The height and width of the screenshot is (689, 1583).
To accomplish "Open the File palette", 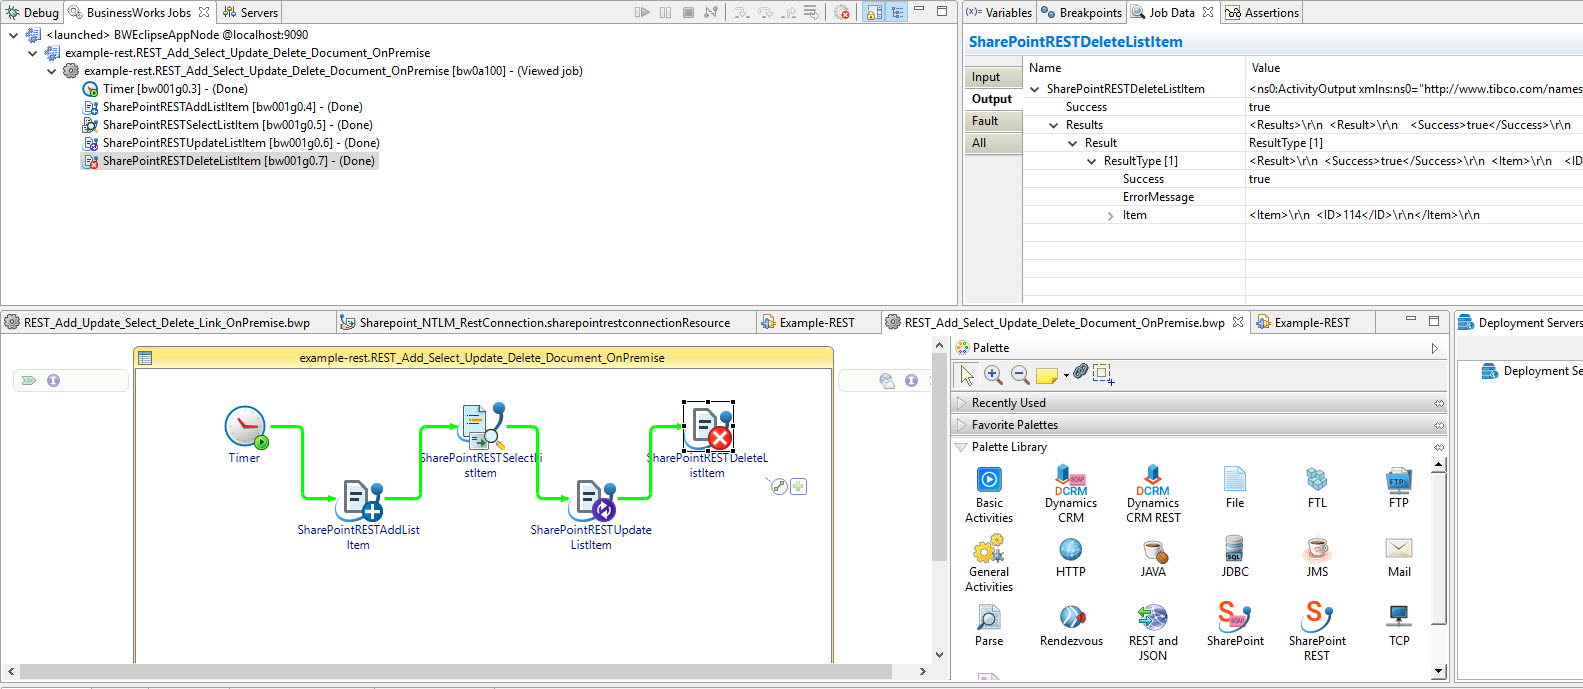I will (1235, 488).
